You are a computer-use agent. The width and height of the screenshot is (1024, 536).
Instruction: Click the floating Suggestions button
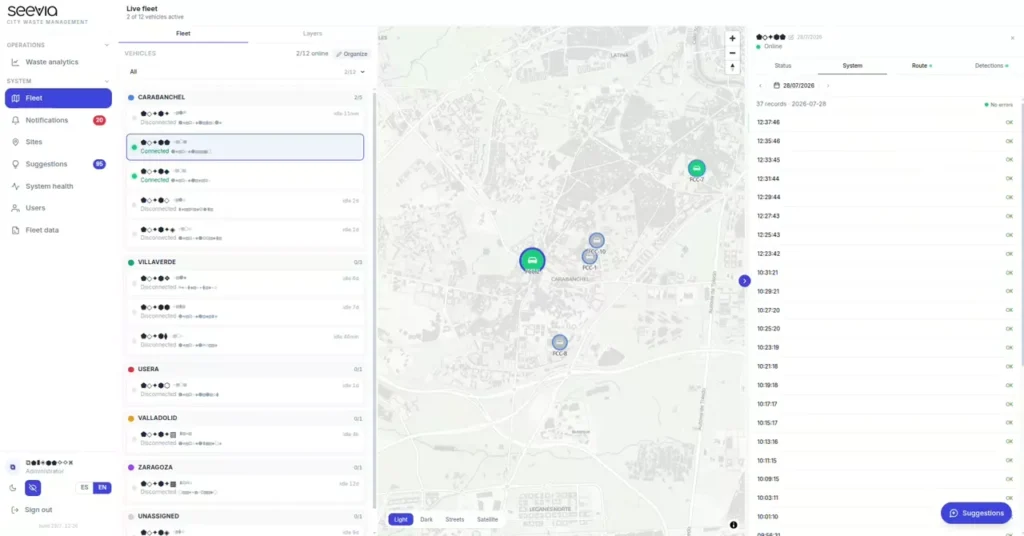pyautogui.click(x=976, y=513)
